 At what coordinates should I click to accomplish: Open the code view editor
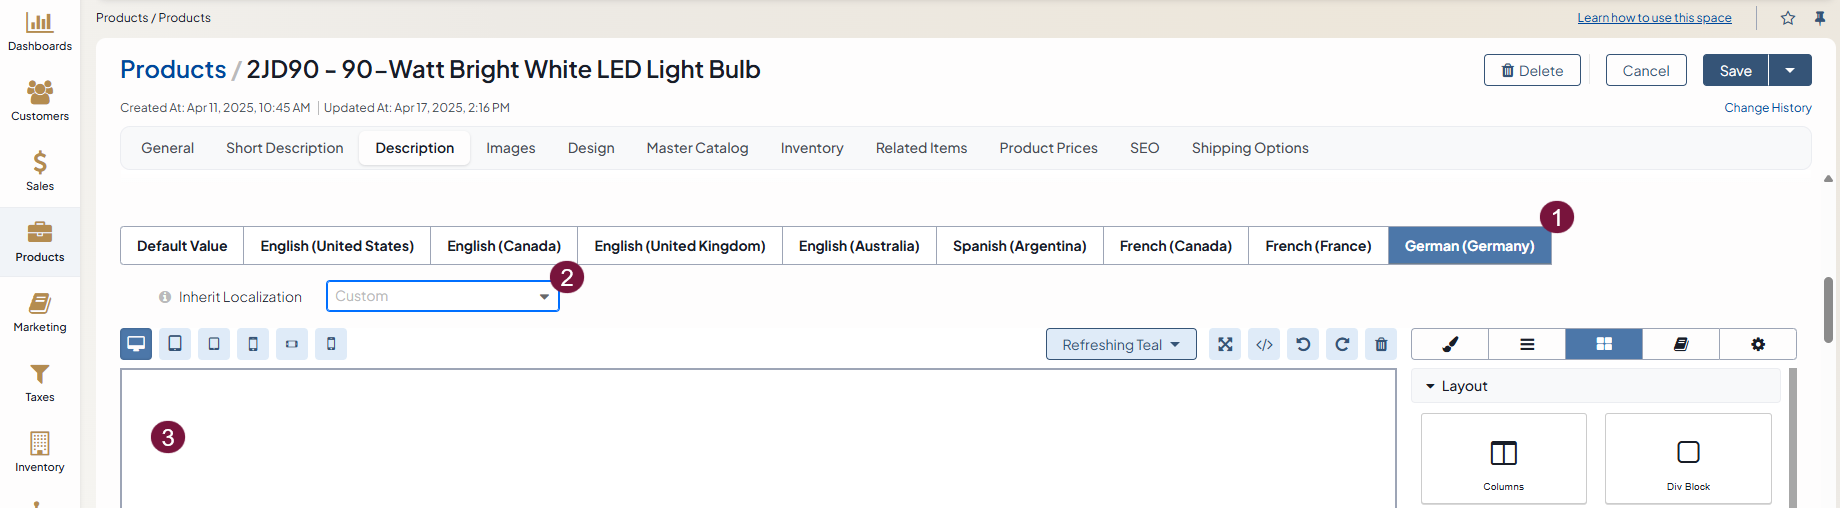click(1264, 344)
